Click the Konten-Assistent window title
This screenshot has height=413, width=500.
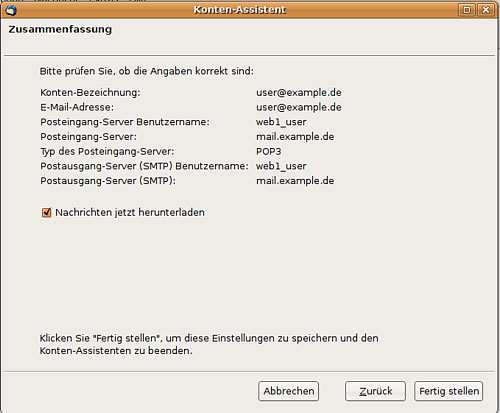[x=240, y=10]
